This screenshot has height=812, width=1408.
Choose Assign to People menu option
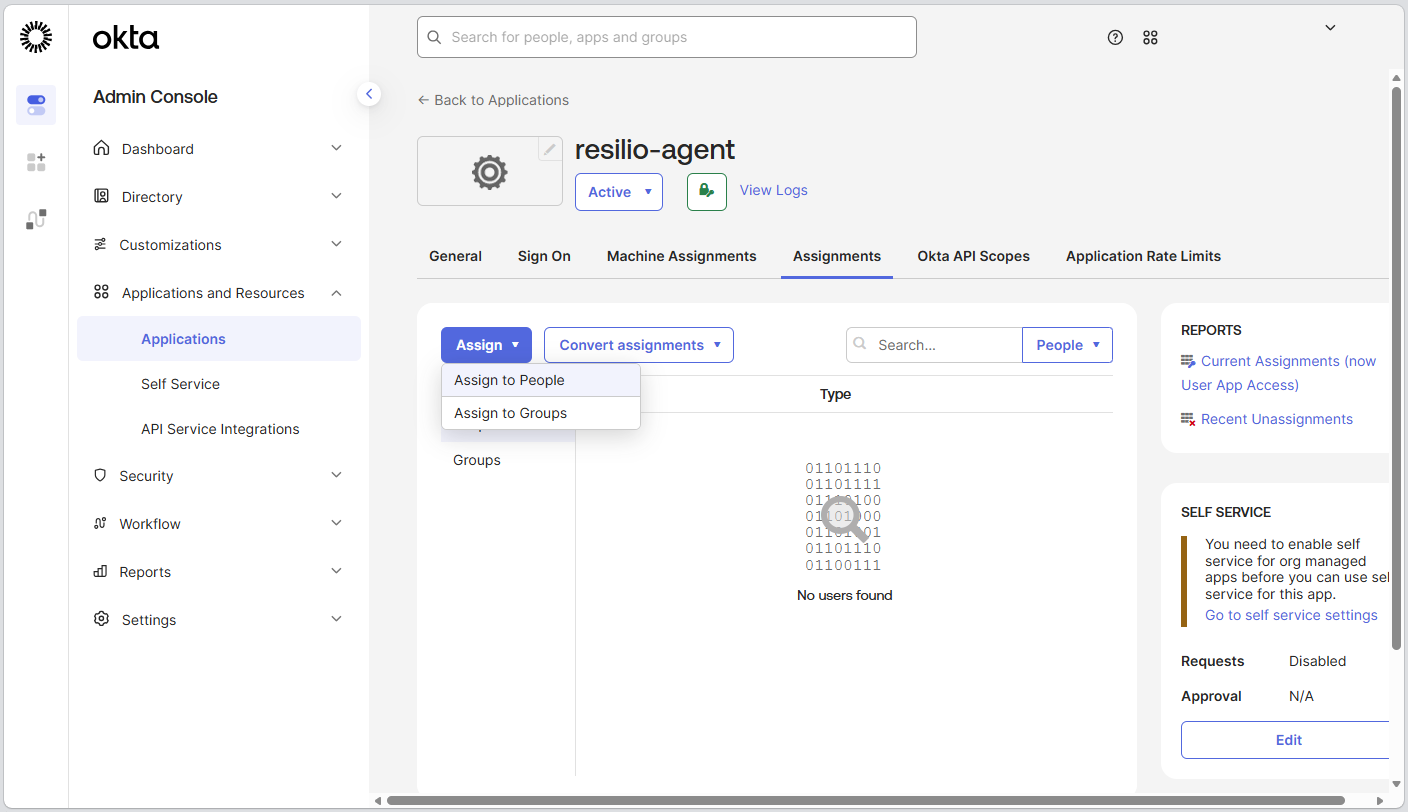coord(541,380)
